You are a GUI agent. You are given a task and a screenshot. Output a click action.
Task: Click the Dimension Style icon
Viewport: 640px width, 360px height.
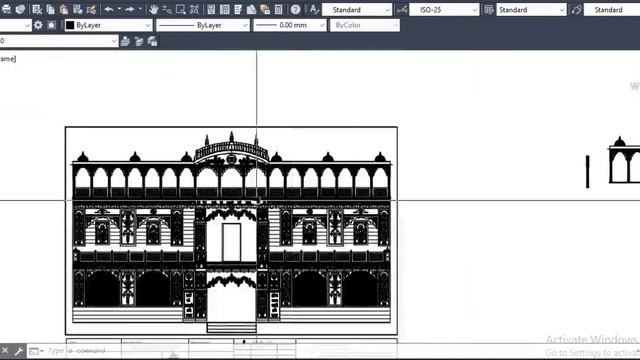click(x=402, y=9)
